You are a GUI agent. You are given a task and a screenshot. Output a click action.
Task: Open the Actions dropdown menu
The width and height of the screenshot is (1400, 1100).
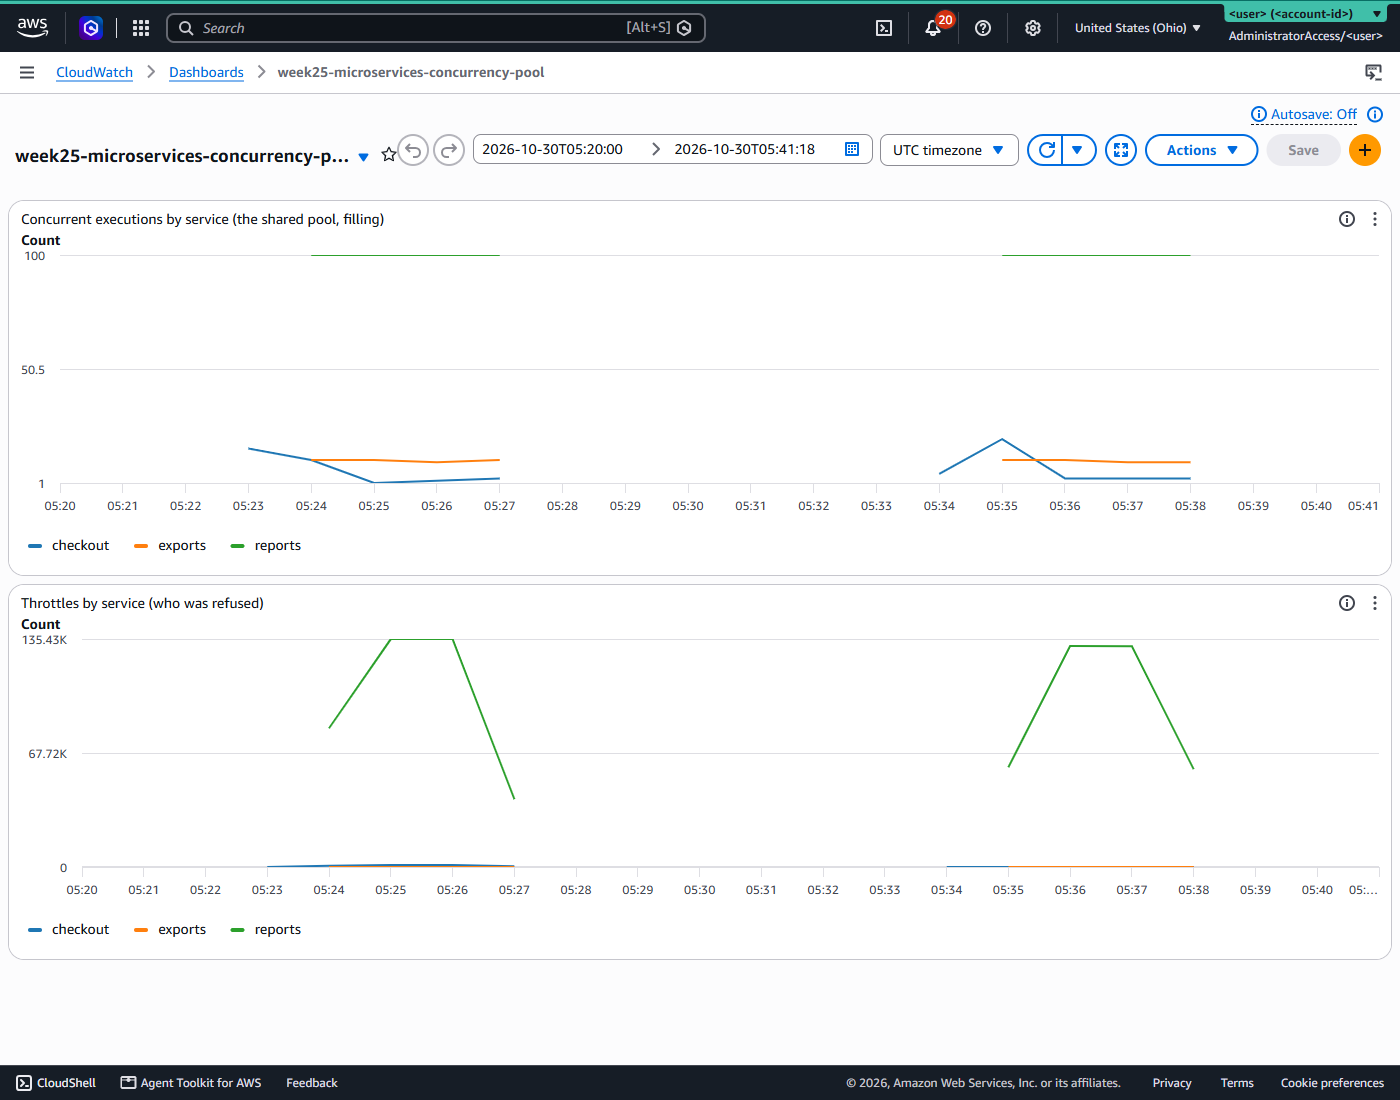pos(1201,150)
